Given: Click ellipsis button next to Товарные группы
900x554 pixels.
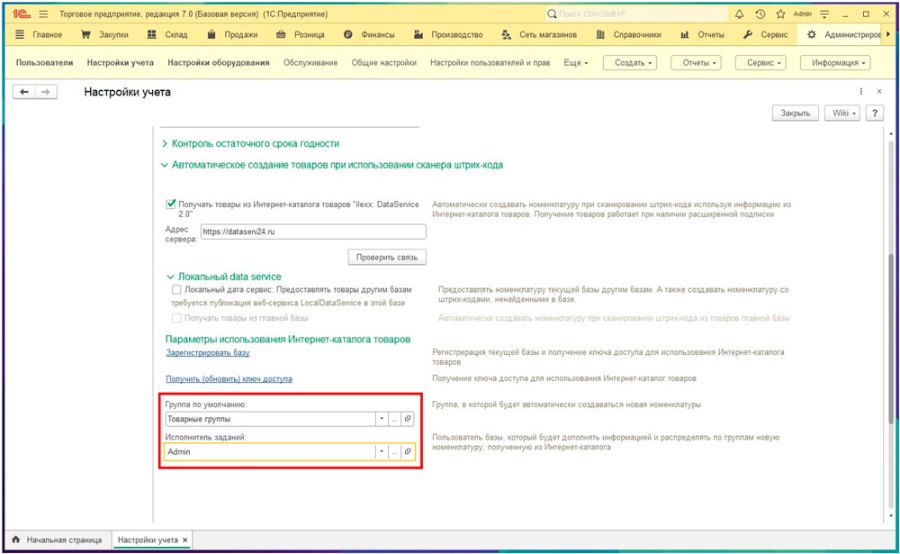Looking at the screenshot, I should (394, 419).
